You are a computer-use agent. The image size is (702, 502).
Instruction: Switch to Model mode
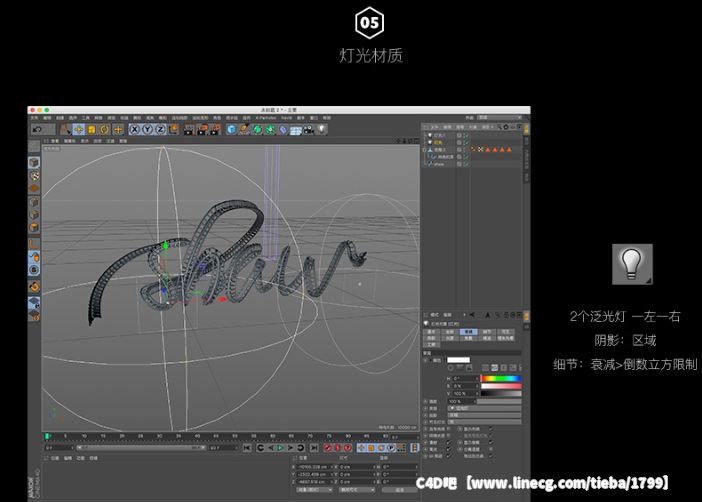(34, 163)
